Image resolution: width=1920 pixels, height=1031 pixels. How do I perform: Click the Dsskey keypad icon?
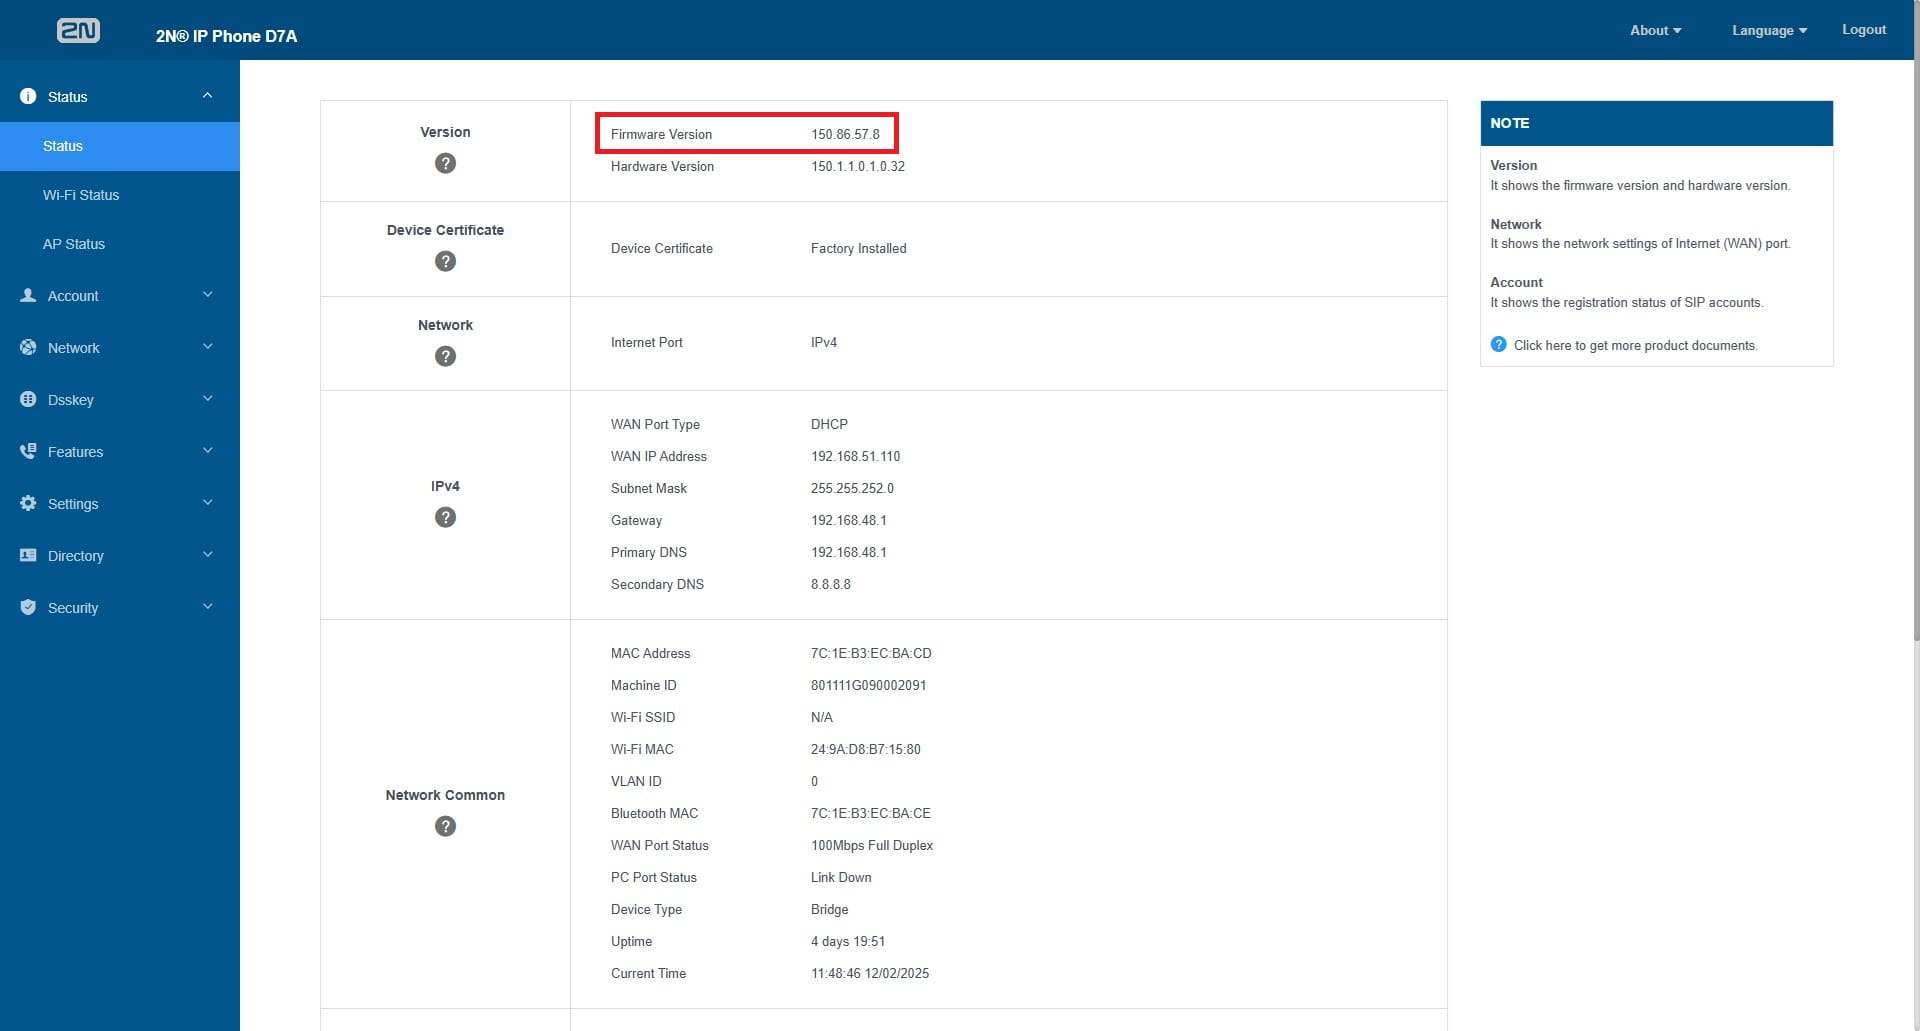[x=28, y=399]
